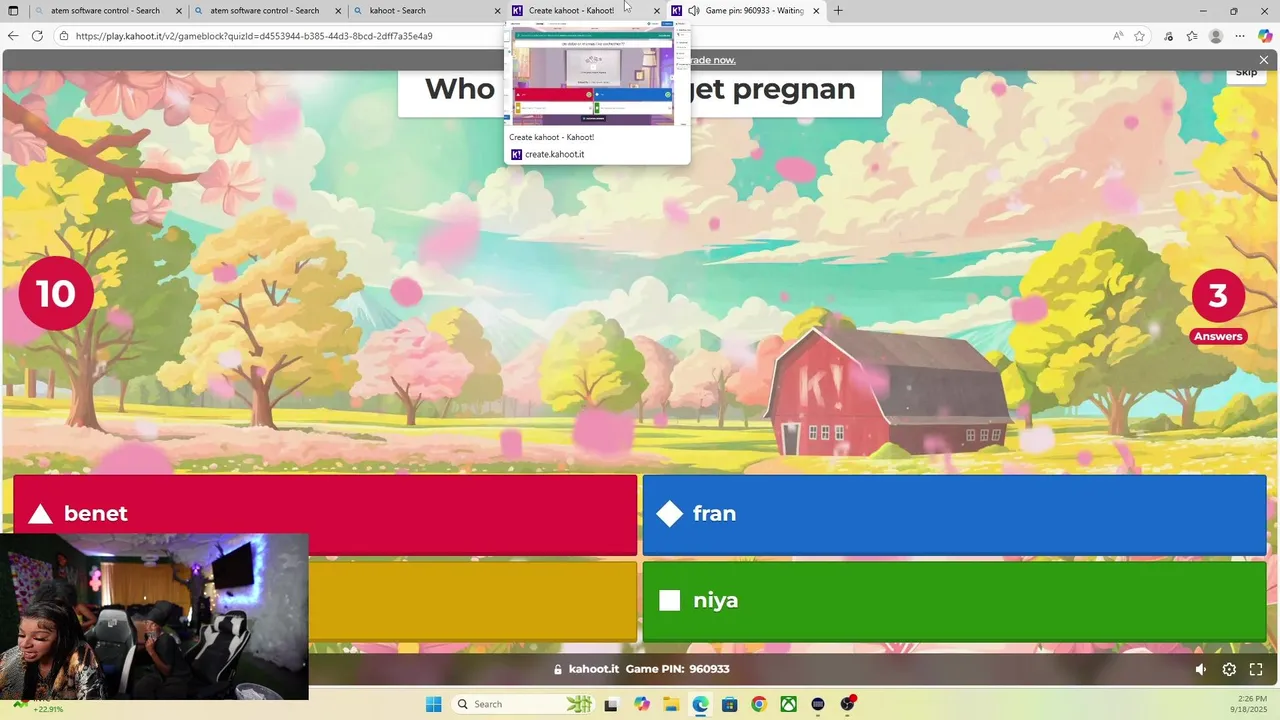Close the upgrade banner
This screenshot has width=1280, height=720.
[x=1264, y=60]
